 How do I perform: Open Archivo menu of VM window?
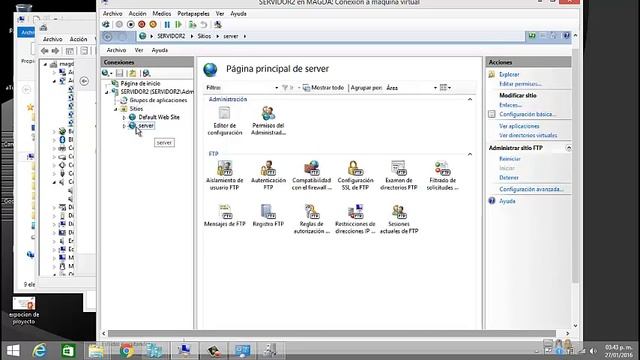point(112,13)
